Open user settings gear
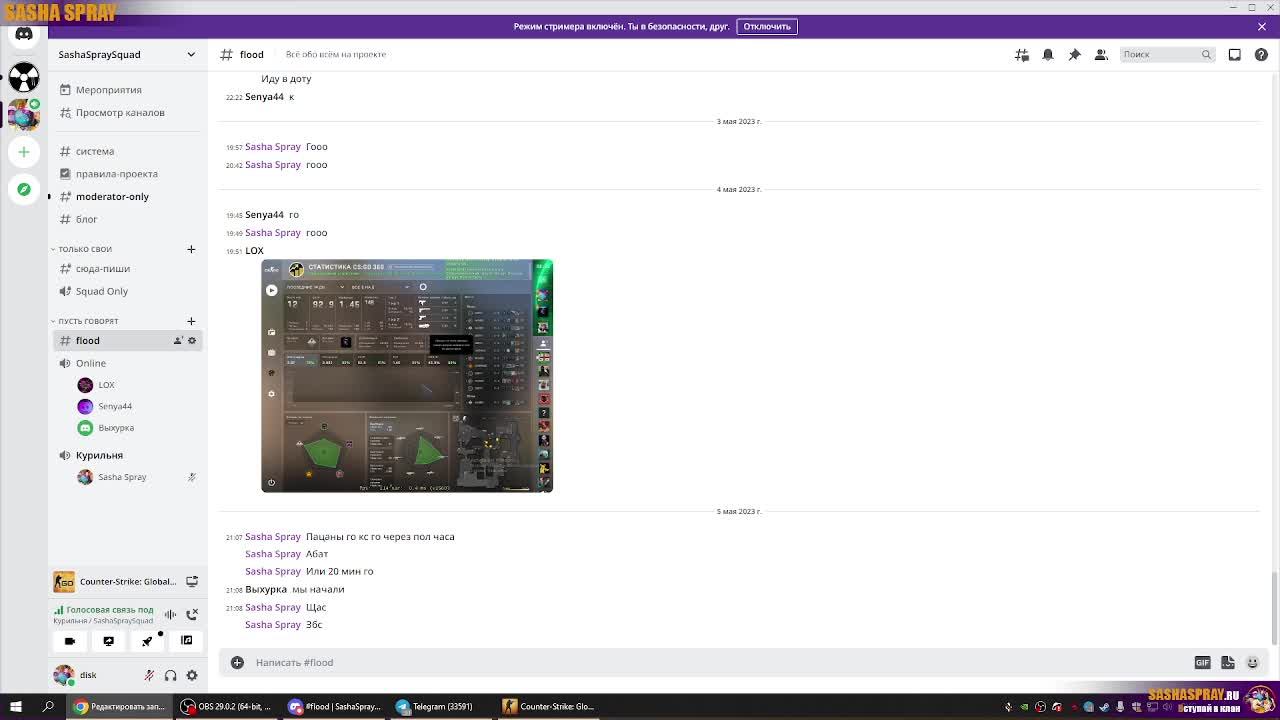This screenshot has height=720, width=1280. (x=192, y=675)
